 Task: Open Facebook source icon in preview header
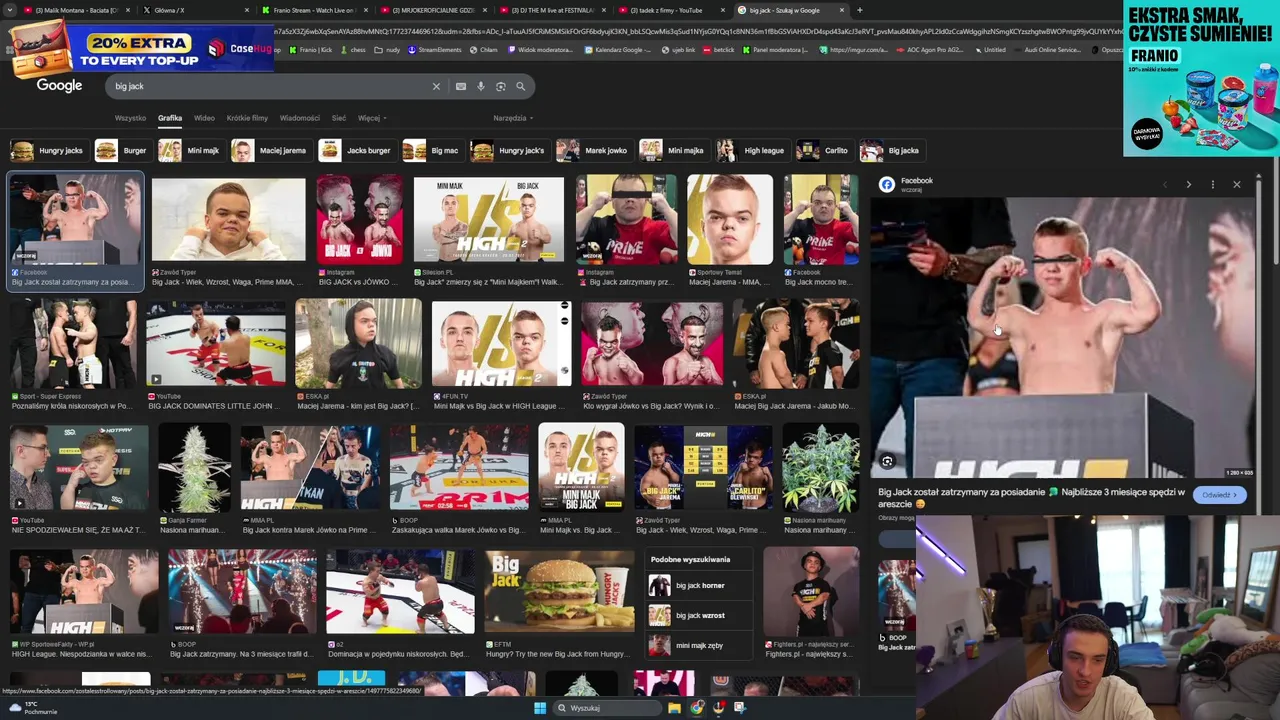pos(887,184)
